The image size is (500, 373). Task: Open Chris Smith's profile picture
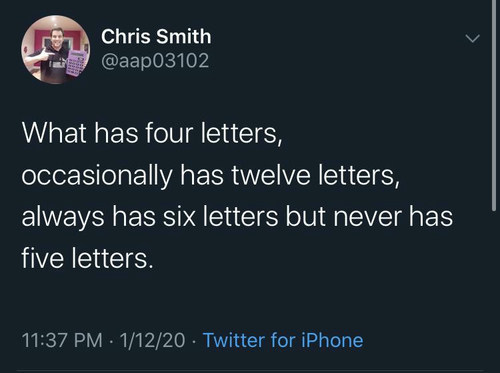coord(56,50)
